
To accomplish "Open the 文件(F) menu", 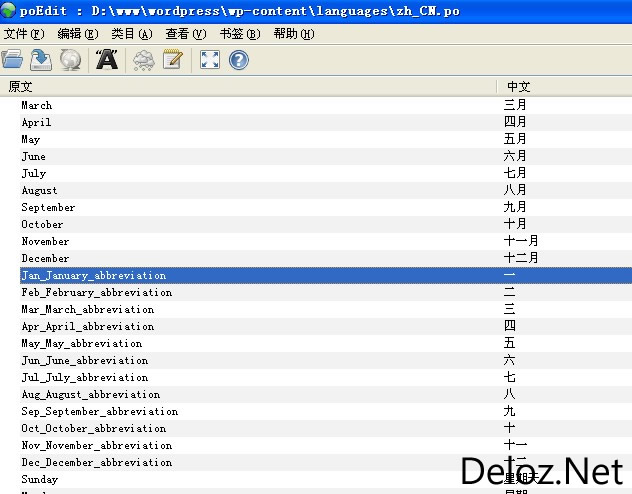I will 24,34.
